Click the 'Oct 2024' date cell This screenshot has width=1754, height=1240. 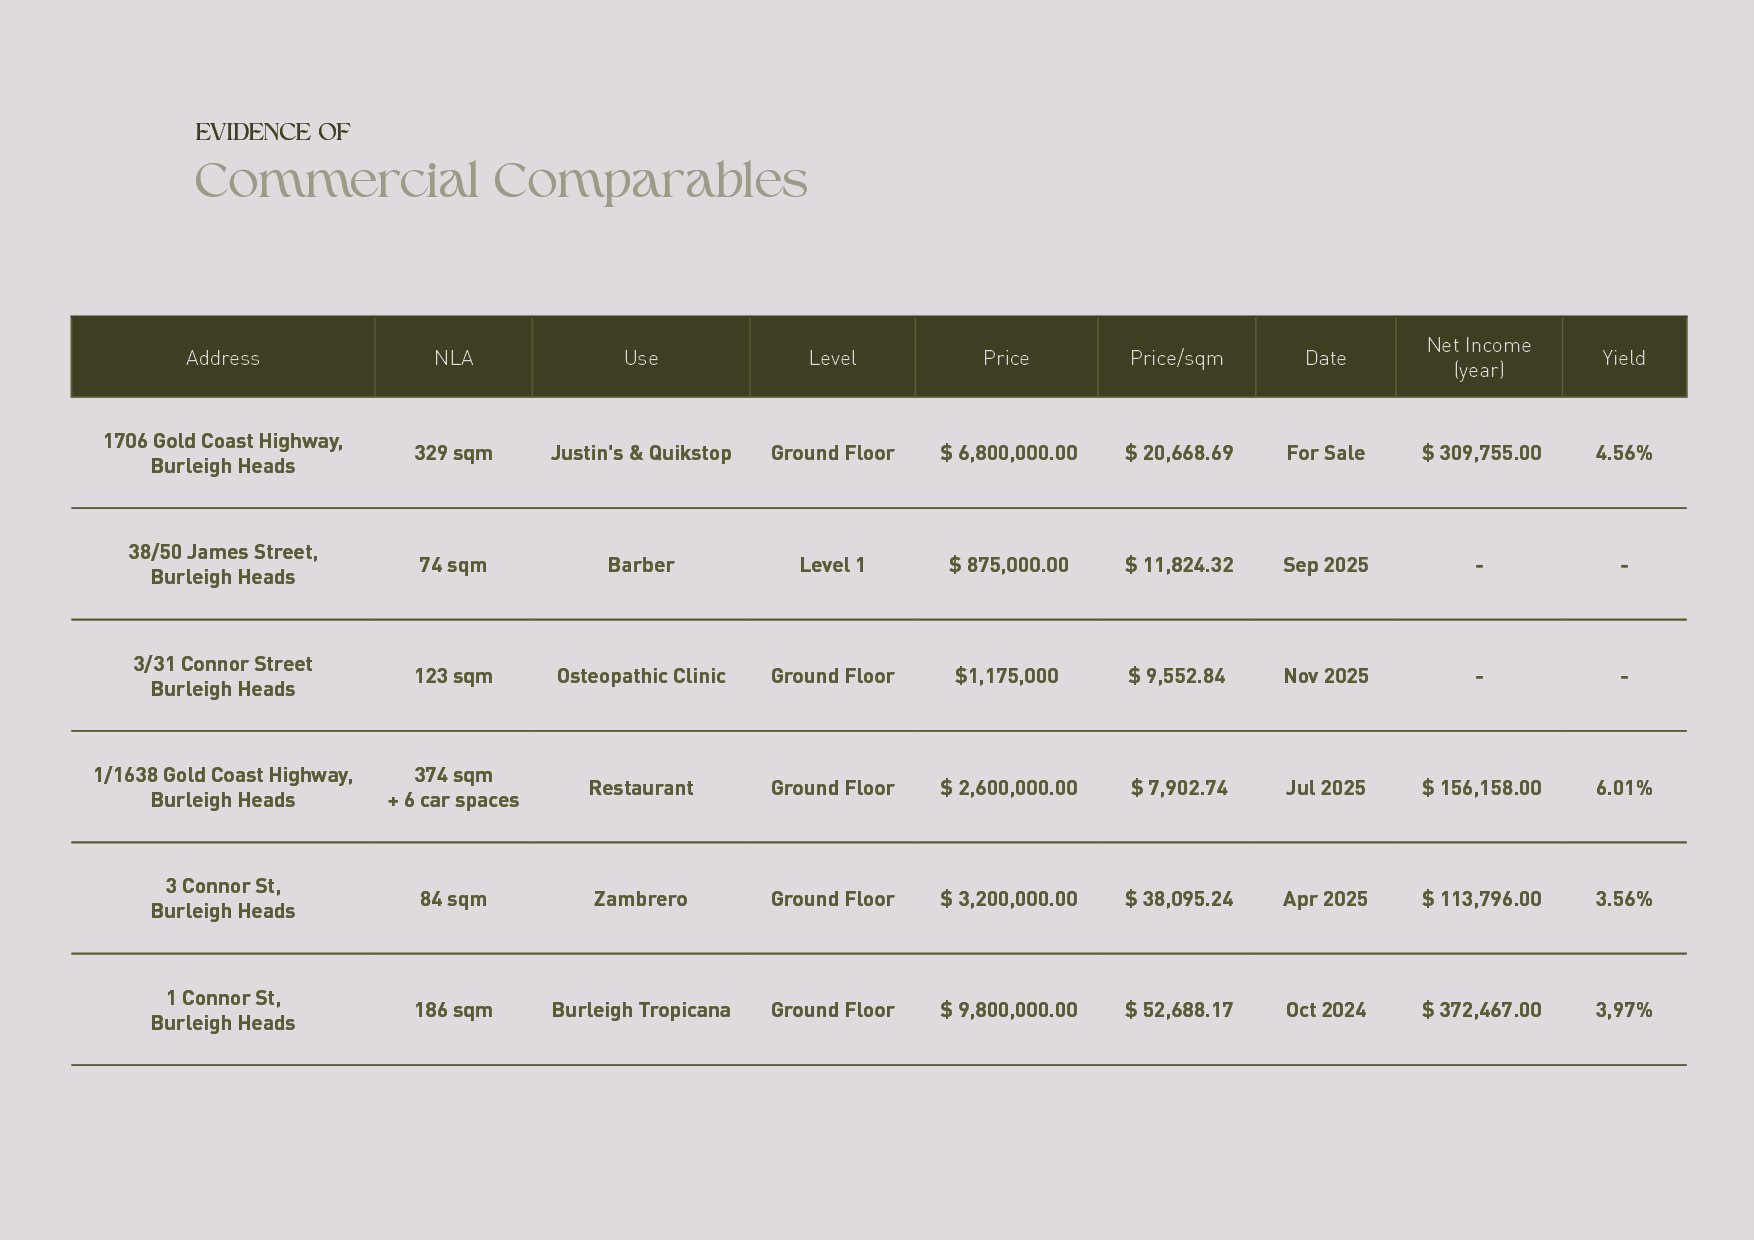point(1325,1010)
